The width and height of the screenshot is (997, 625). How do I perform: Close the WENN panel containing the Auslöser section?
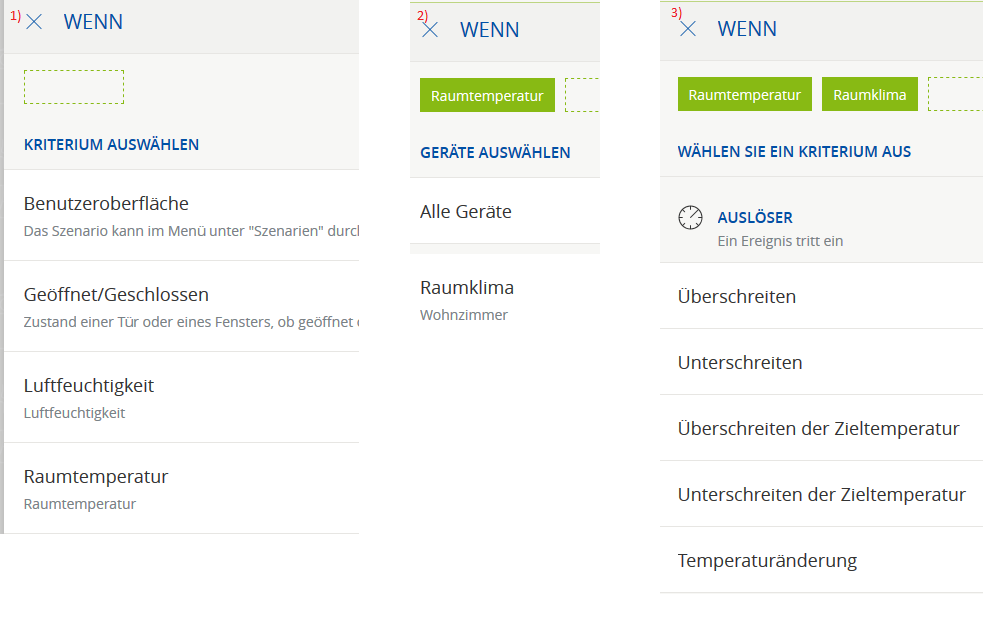pos(688,29)
